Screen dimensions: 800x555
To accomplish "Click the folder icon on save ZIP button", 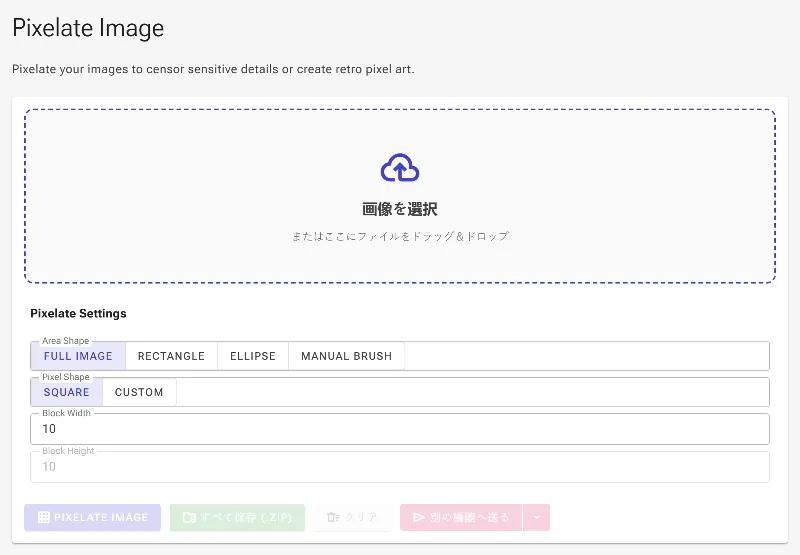I will 189,517.
